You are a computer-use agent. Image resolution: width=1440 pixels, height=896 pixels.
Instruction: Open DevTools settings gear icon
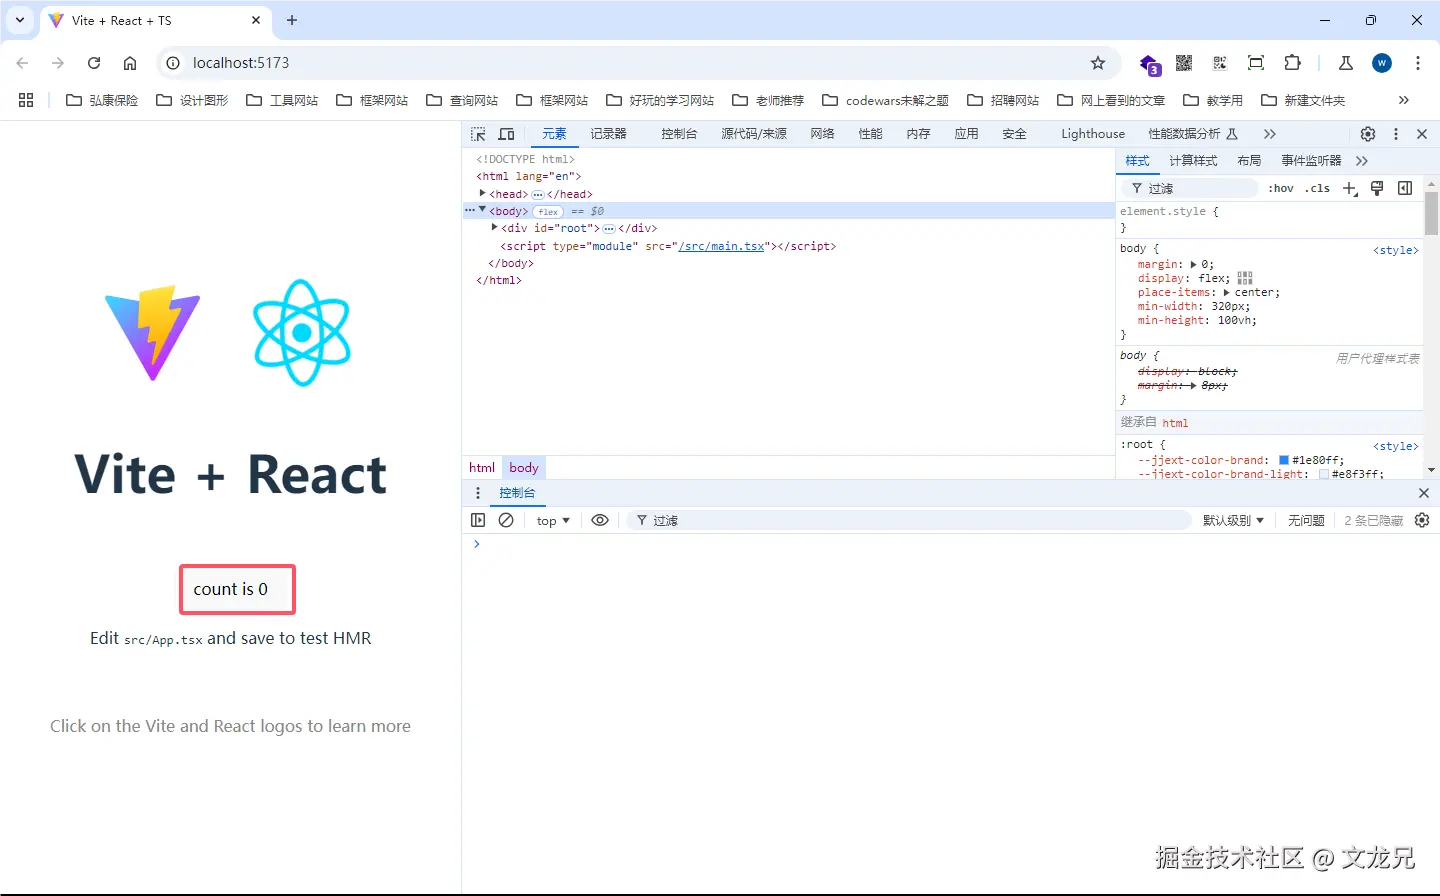[1368, 134]
